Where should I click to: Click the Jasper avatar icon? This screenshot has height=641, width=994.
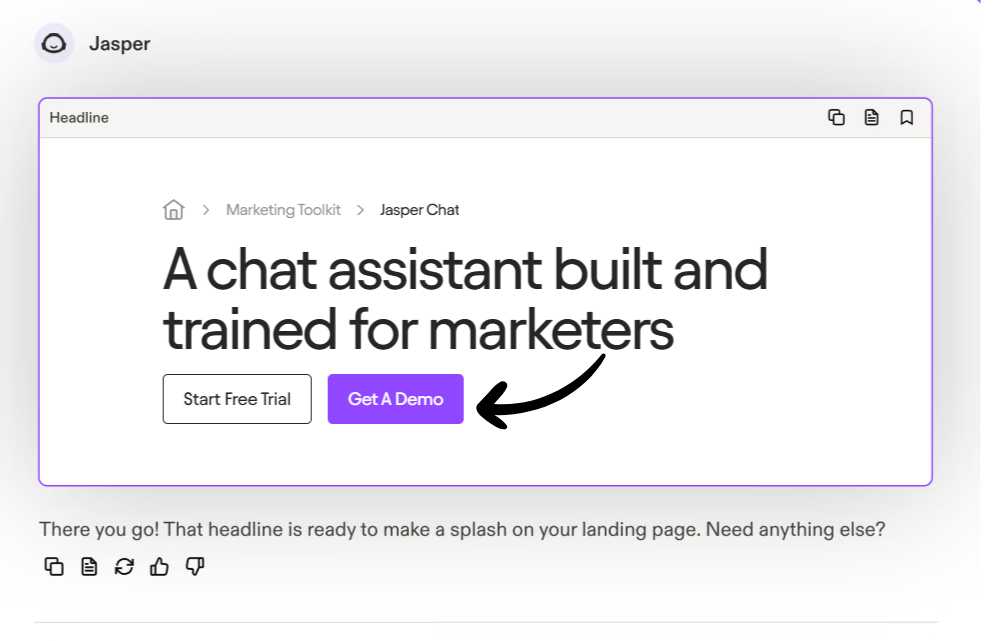54,44
